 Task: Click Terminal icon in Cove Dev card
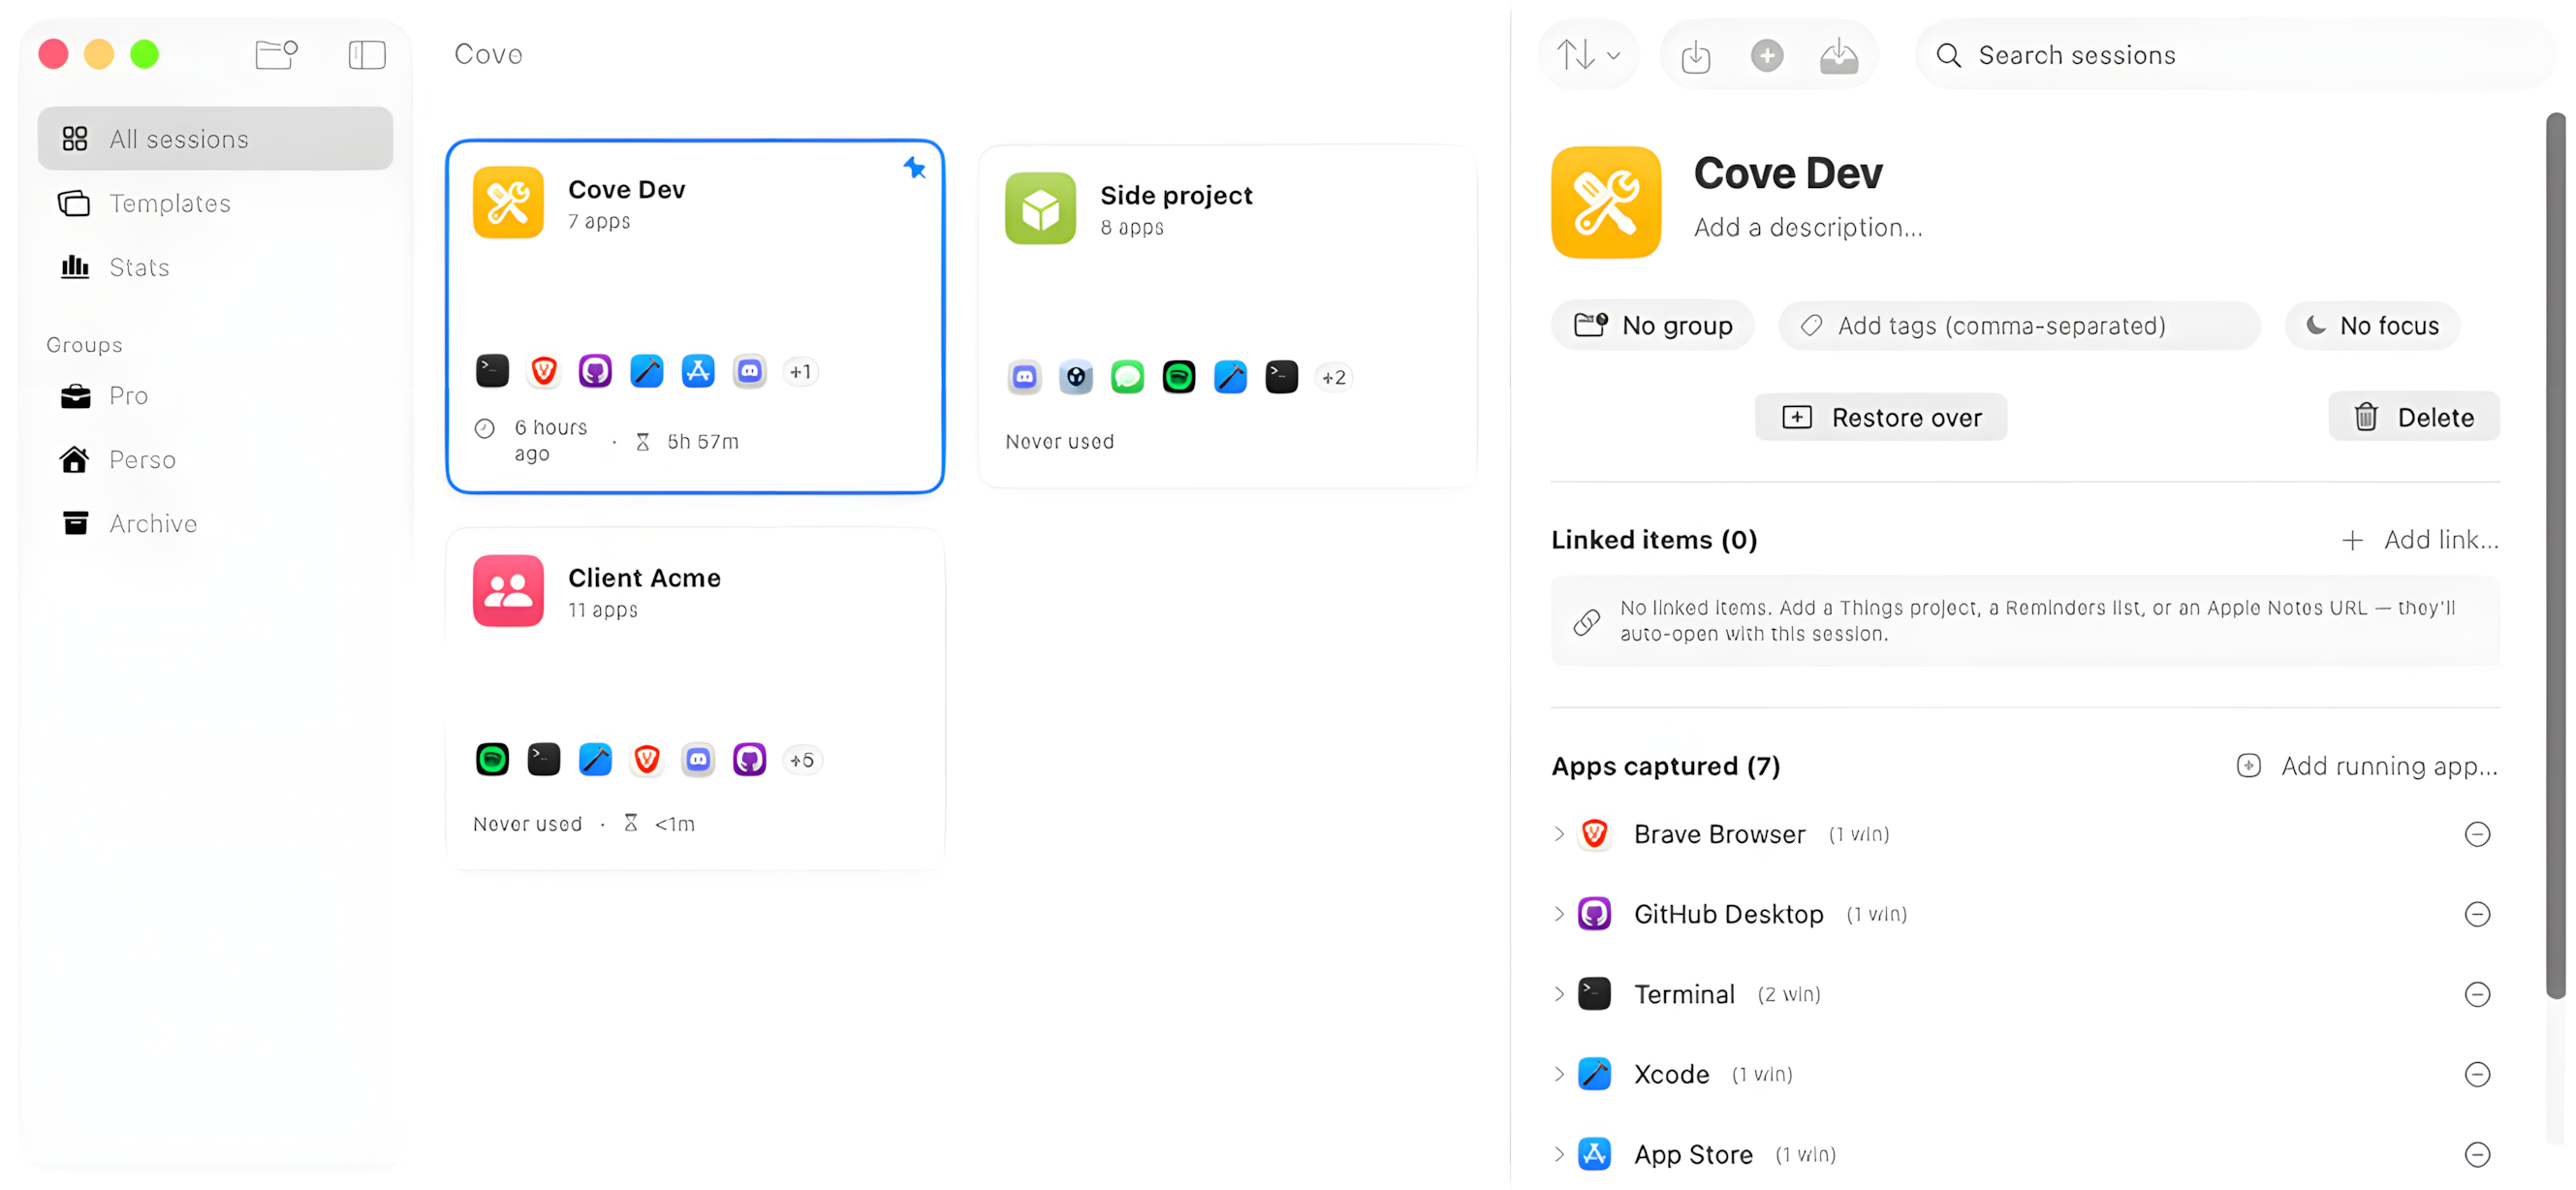pyautogui.click(x=492, y=371)
